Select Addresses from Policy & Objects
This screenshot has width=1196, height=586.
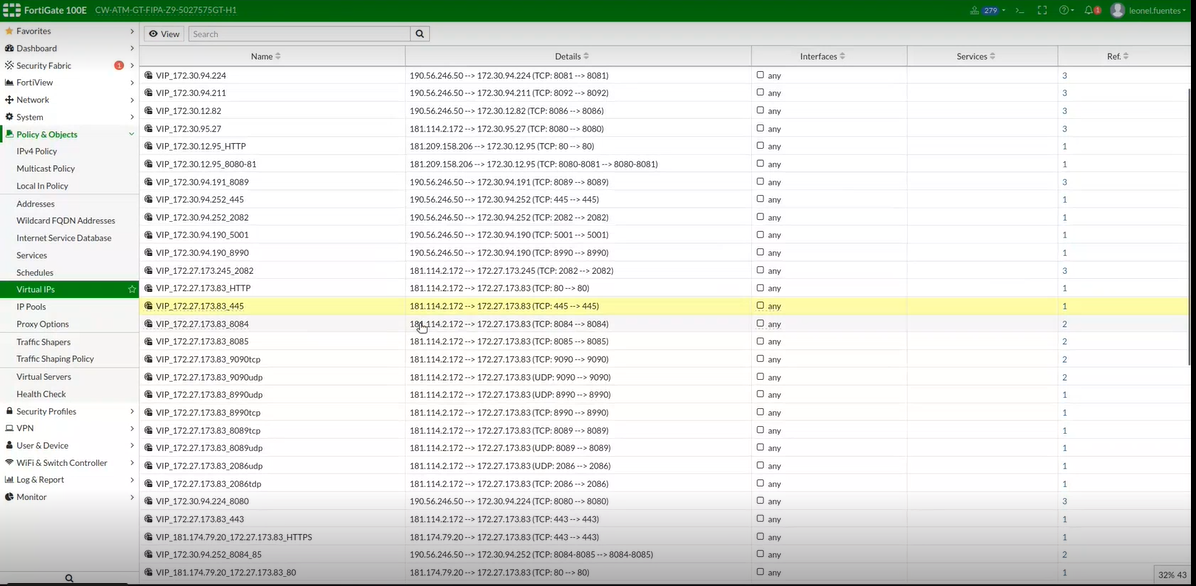click(x=35, y=204)
